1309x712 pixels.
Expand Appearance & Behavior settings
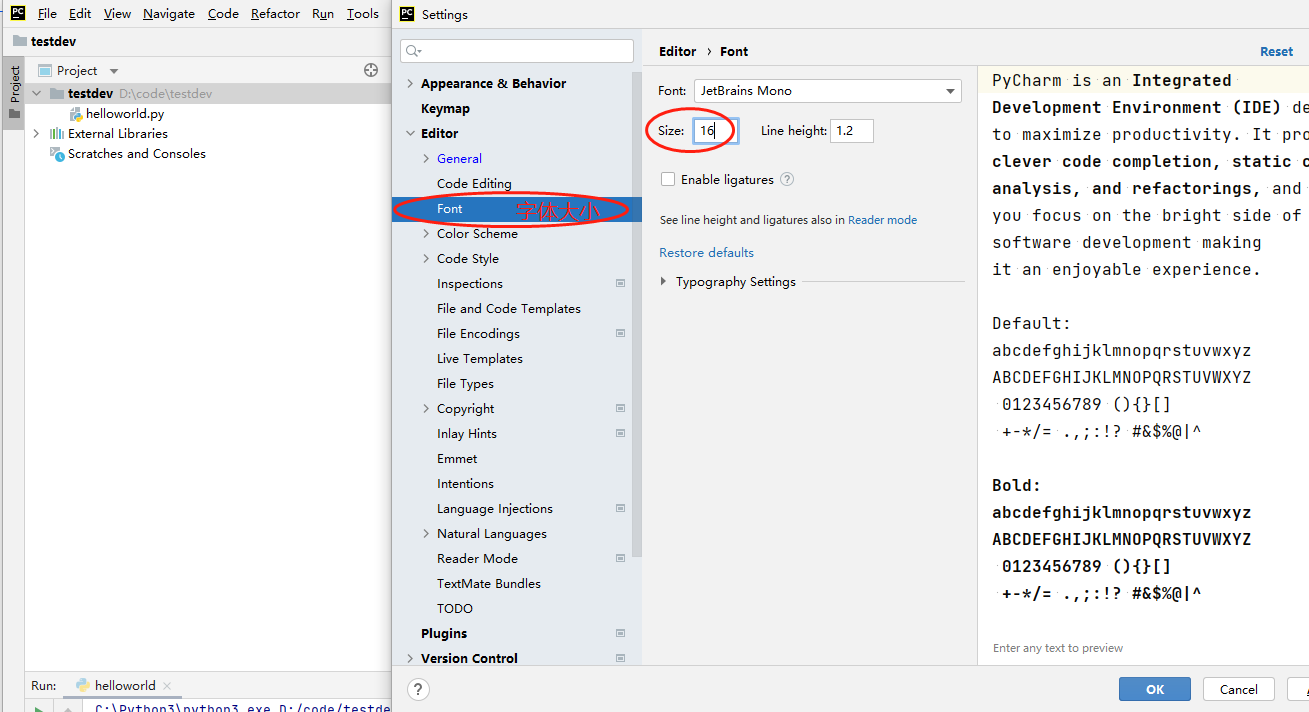410,84
